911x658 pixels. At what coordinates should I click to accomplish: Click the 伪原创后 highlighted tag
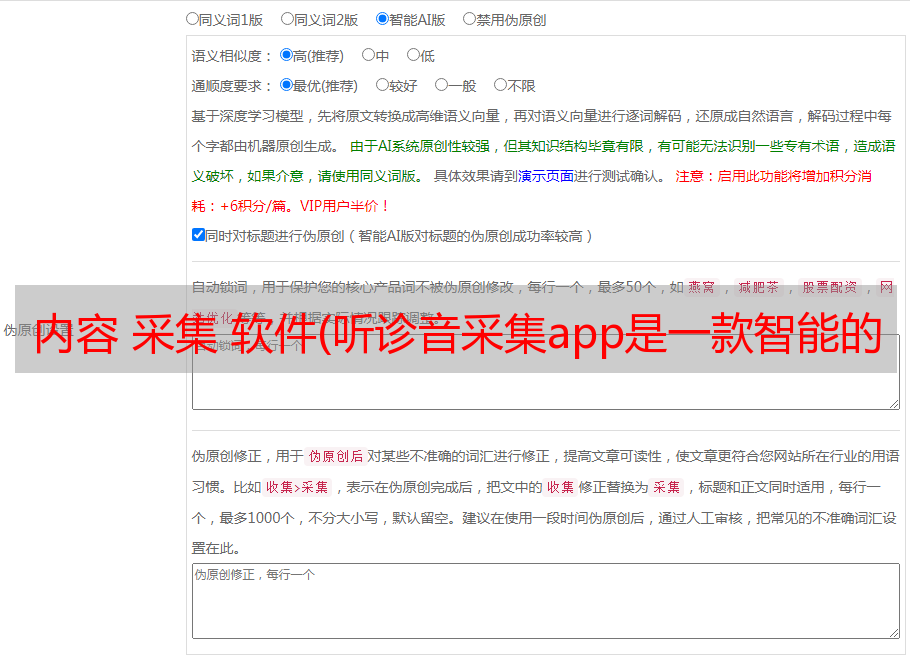click(336, 456)
